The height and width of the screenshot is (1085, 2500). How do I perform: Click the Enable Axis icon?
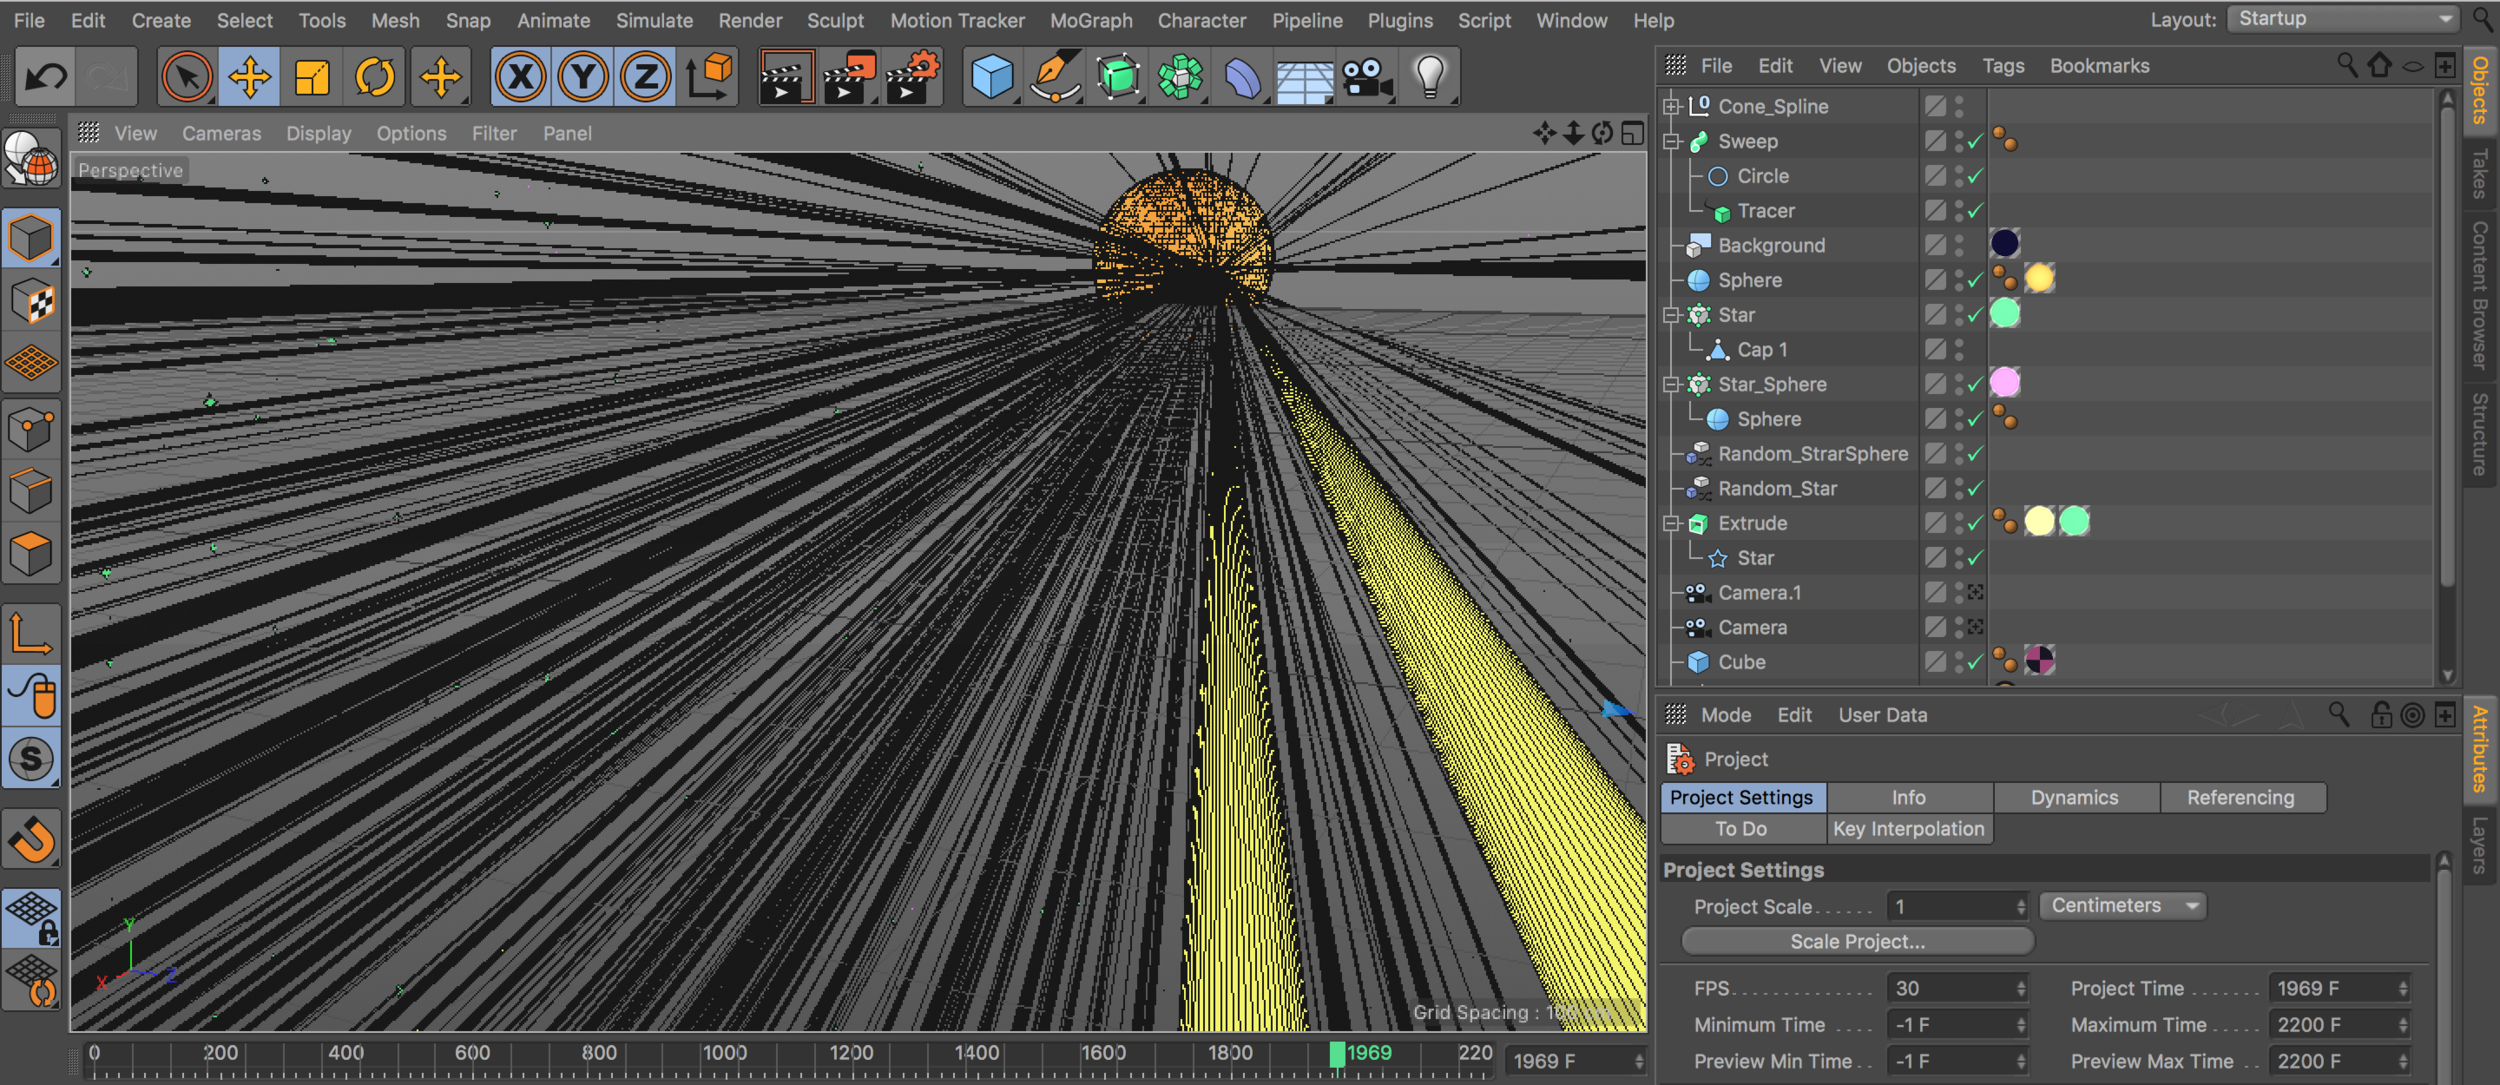31,633
